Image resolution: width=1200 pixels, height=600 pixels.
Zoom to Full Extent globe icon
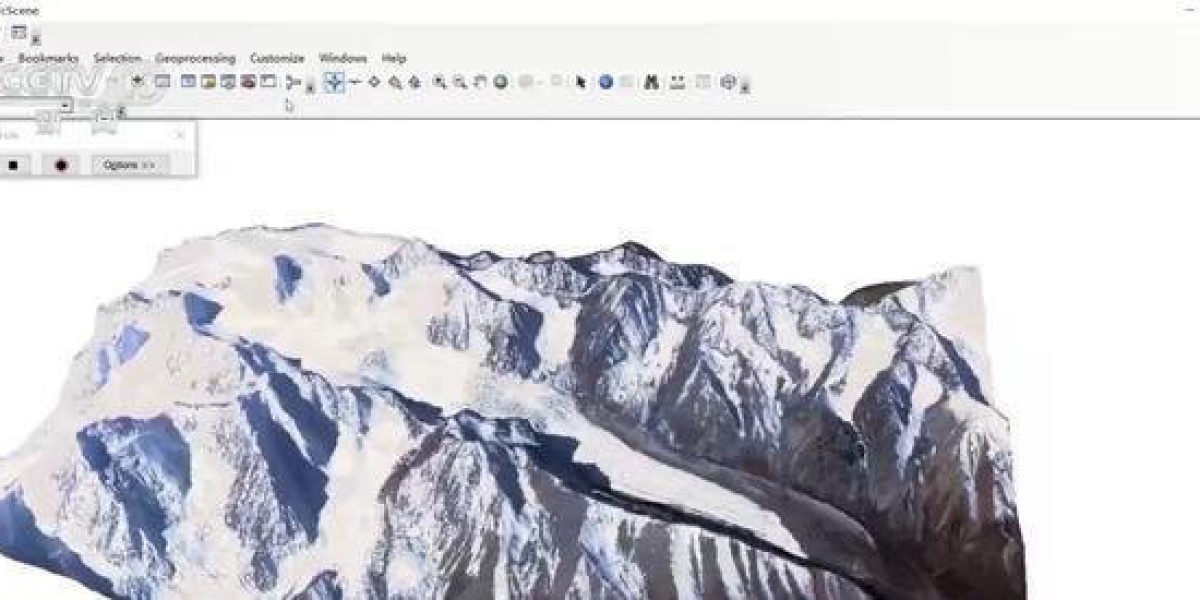500,82
